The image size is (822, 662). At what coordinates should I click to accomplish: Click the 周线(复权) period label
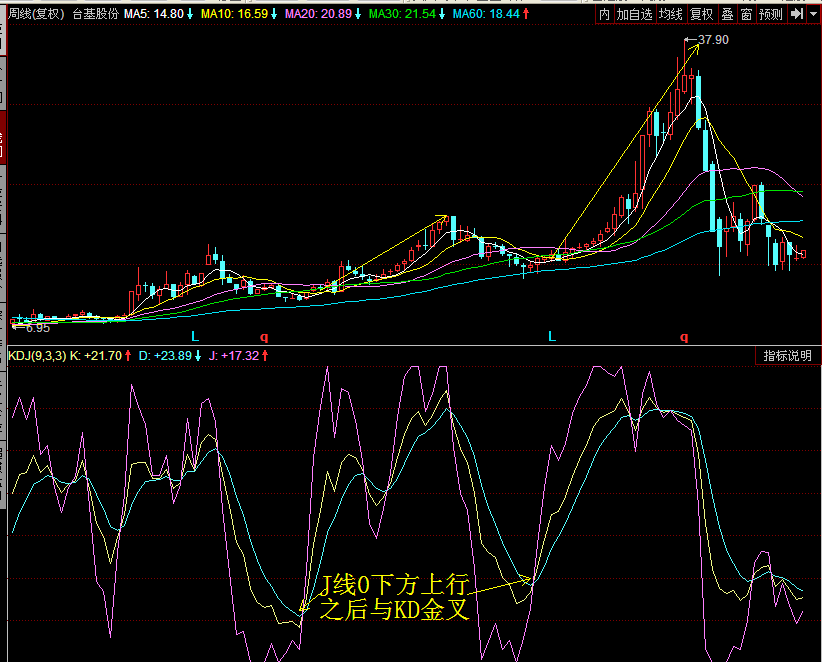pyautogui.click(x=36, y=15)
